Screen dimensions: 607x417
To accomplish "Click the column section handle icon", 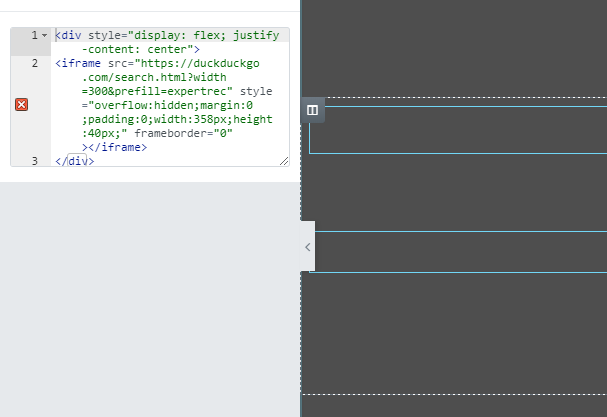I will [312, 110].
